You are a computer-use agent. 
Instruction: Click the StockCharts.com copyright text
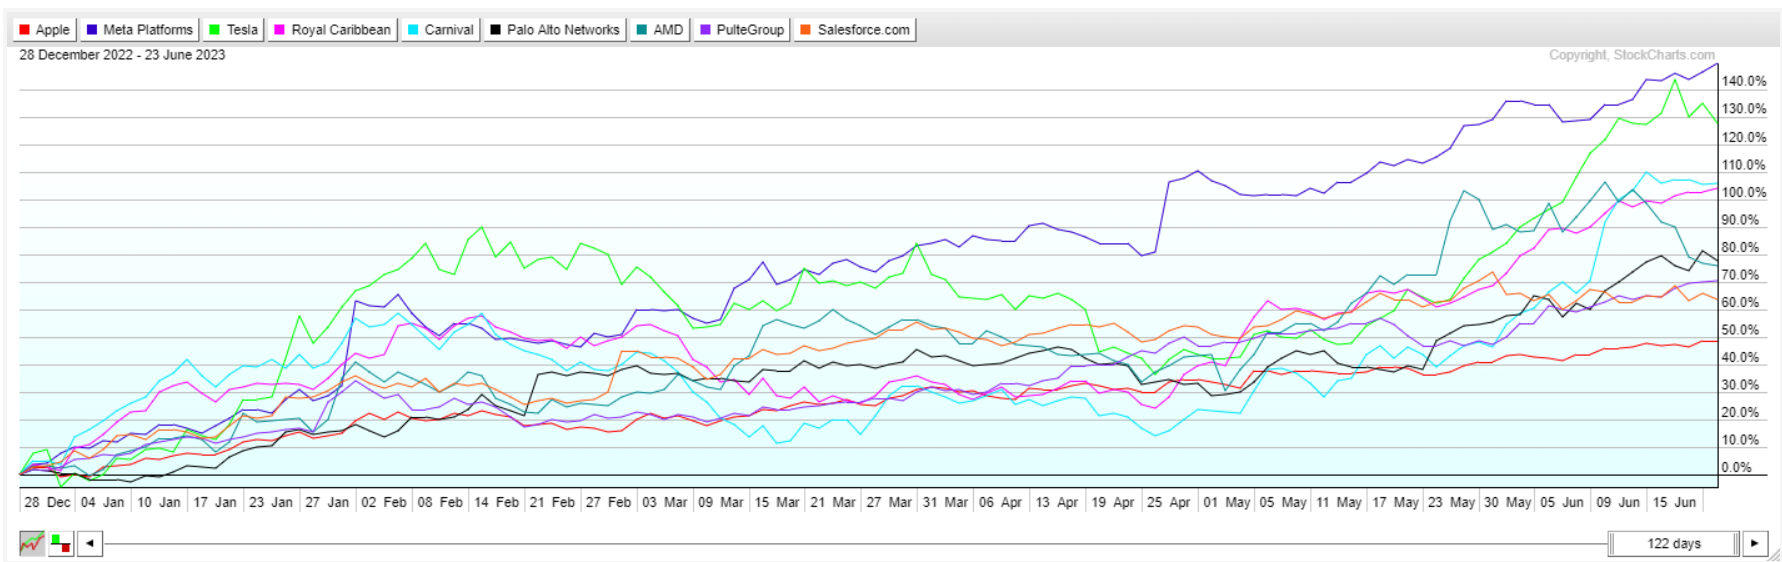tap(1631, 55)
